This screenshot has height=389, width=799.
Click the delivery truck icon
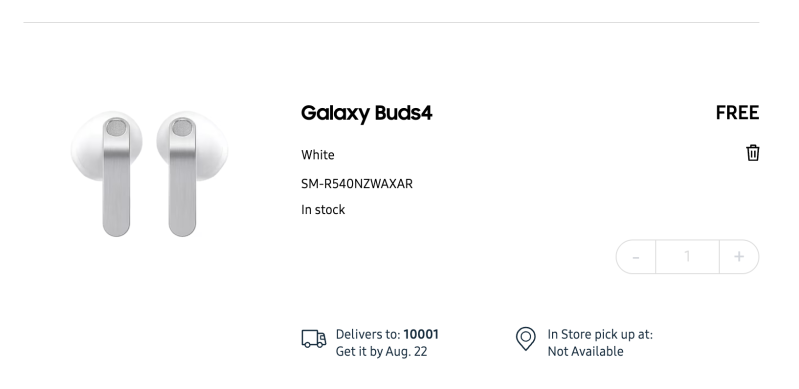point(313,339)
